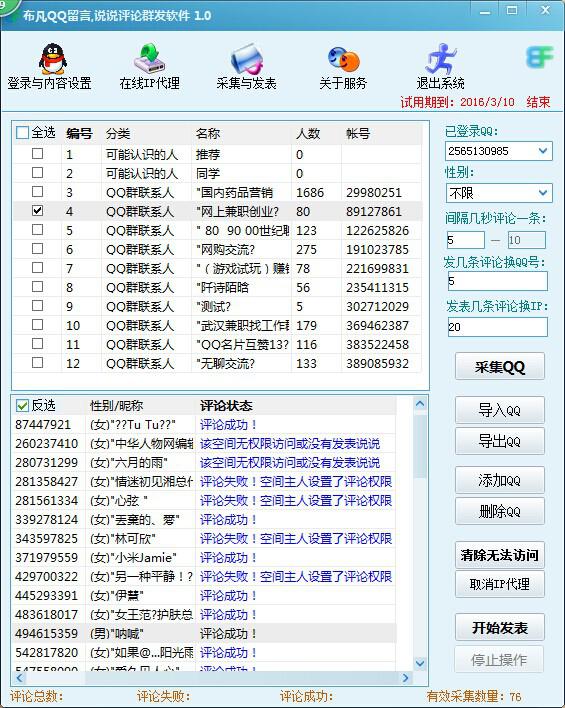Open the 在线IP代理 toolbar icon

pos(149,59)
